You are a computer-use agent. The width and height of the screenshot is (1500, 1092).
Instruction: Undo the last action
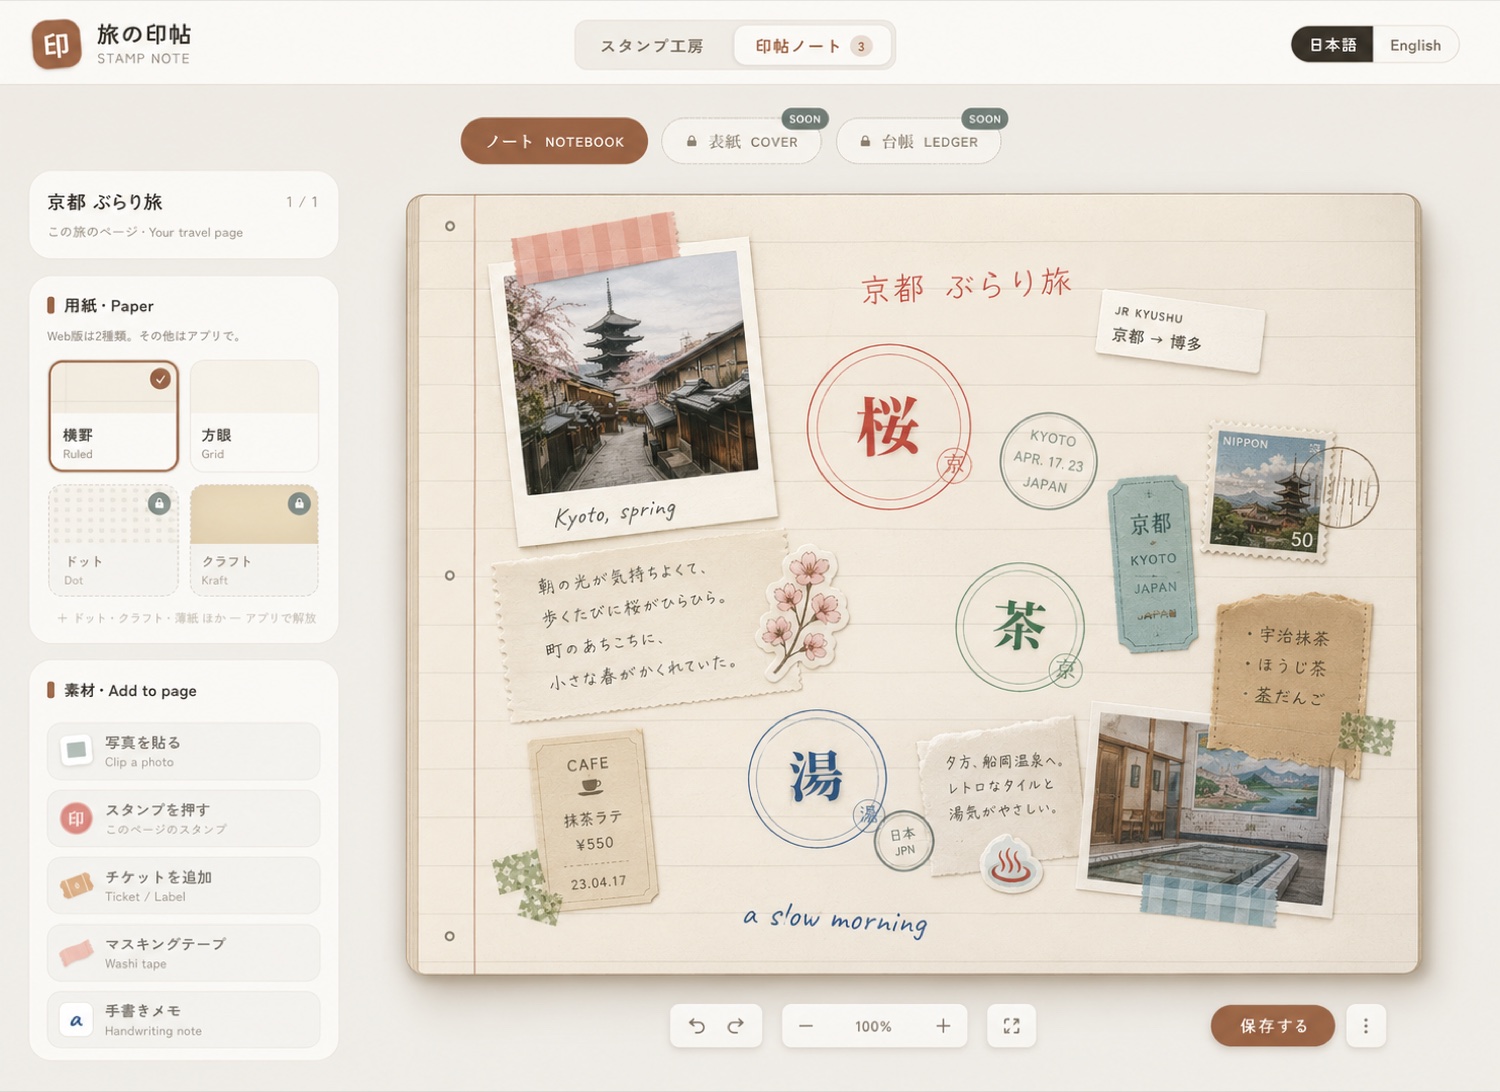(x=697, y=1026)
